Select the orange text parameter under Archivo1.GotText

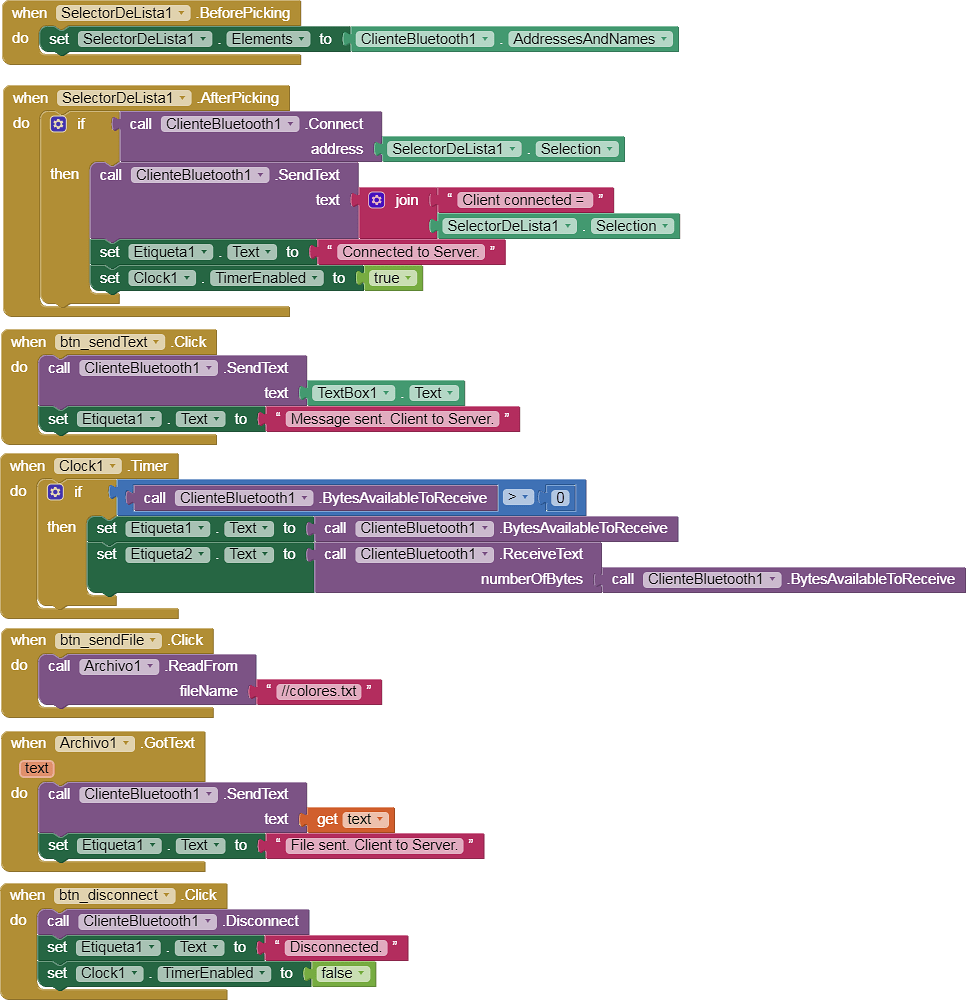pyautogui.click(x=37, y=768)
